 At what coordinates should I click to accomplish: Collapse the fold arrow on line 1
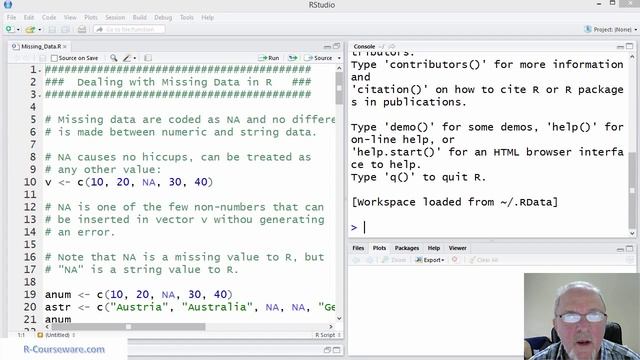pyautogui.click(x=40, y=71)
